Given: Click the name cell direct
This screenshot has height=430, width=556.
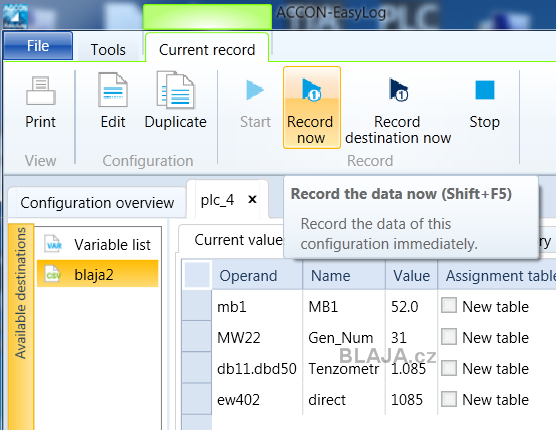Looking at the screenshot, I should pos(344,400).
